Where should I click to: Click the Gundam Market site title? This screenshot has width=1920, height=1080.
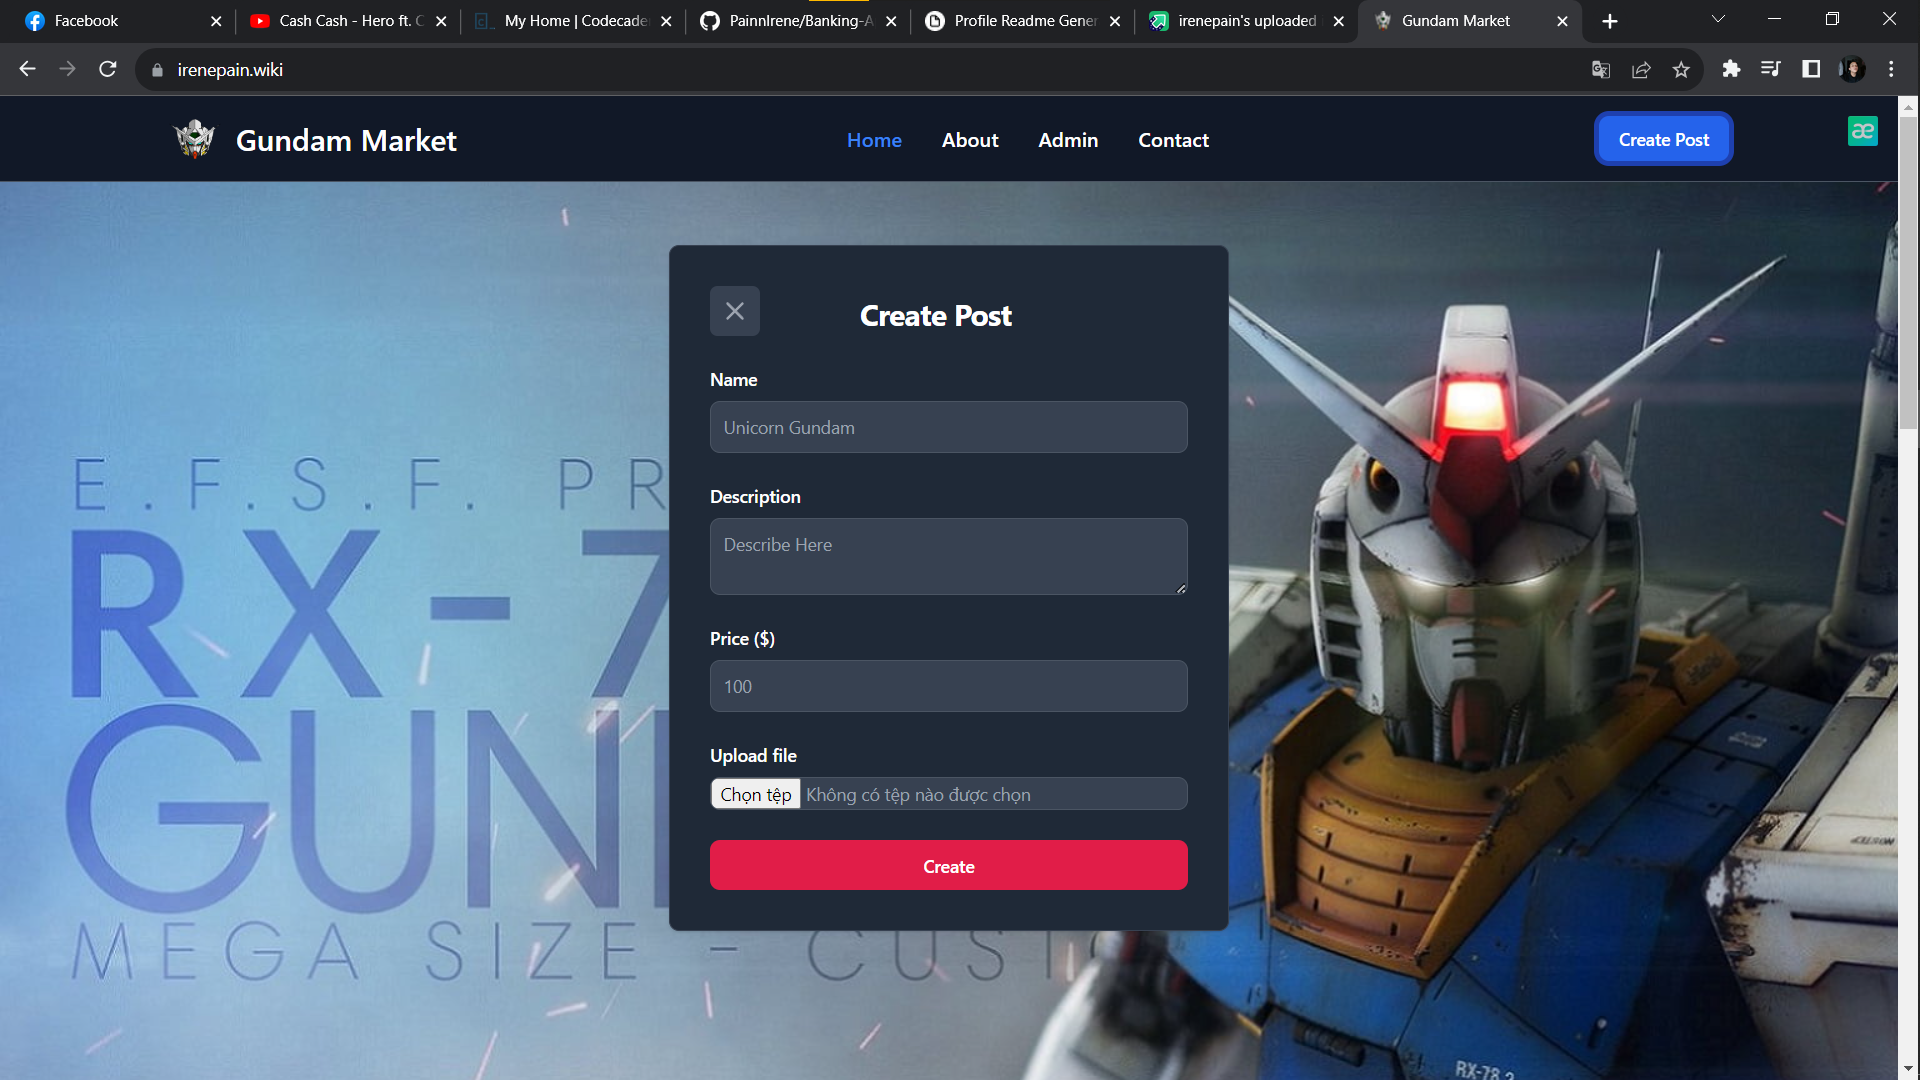click(346, 140)
